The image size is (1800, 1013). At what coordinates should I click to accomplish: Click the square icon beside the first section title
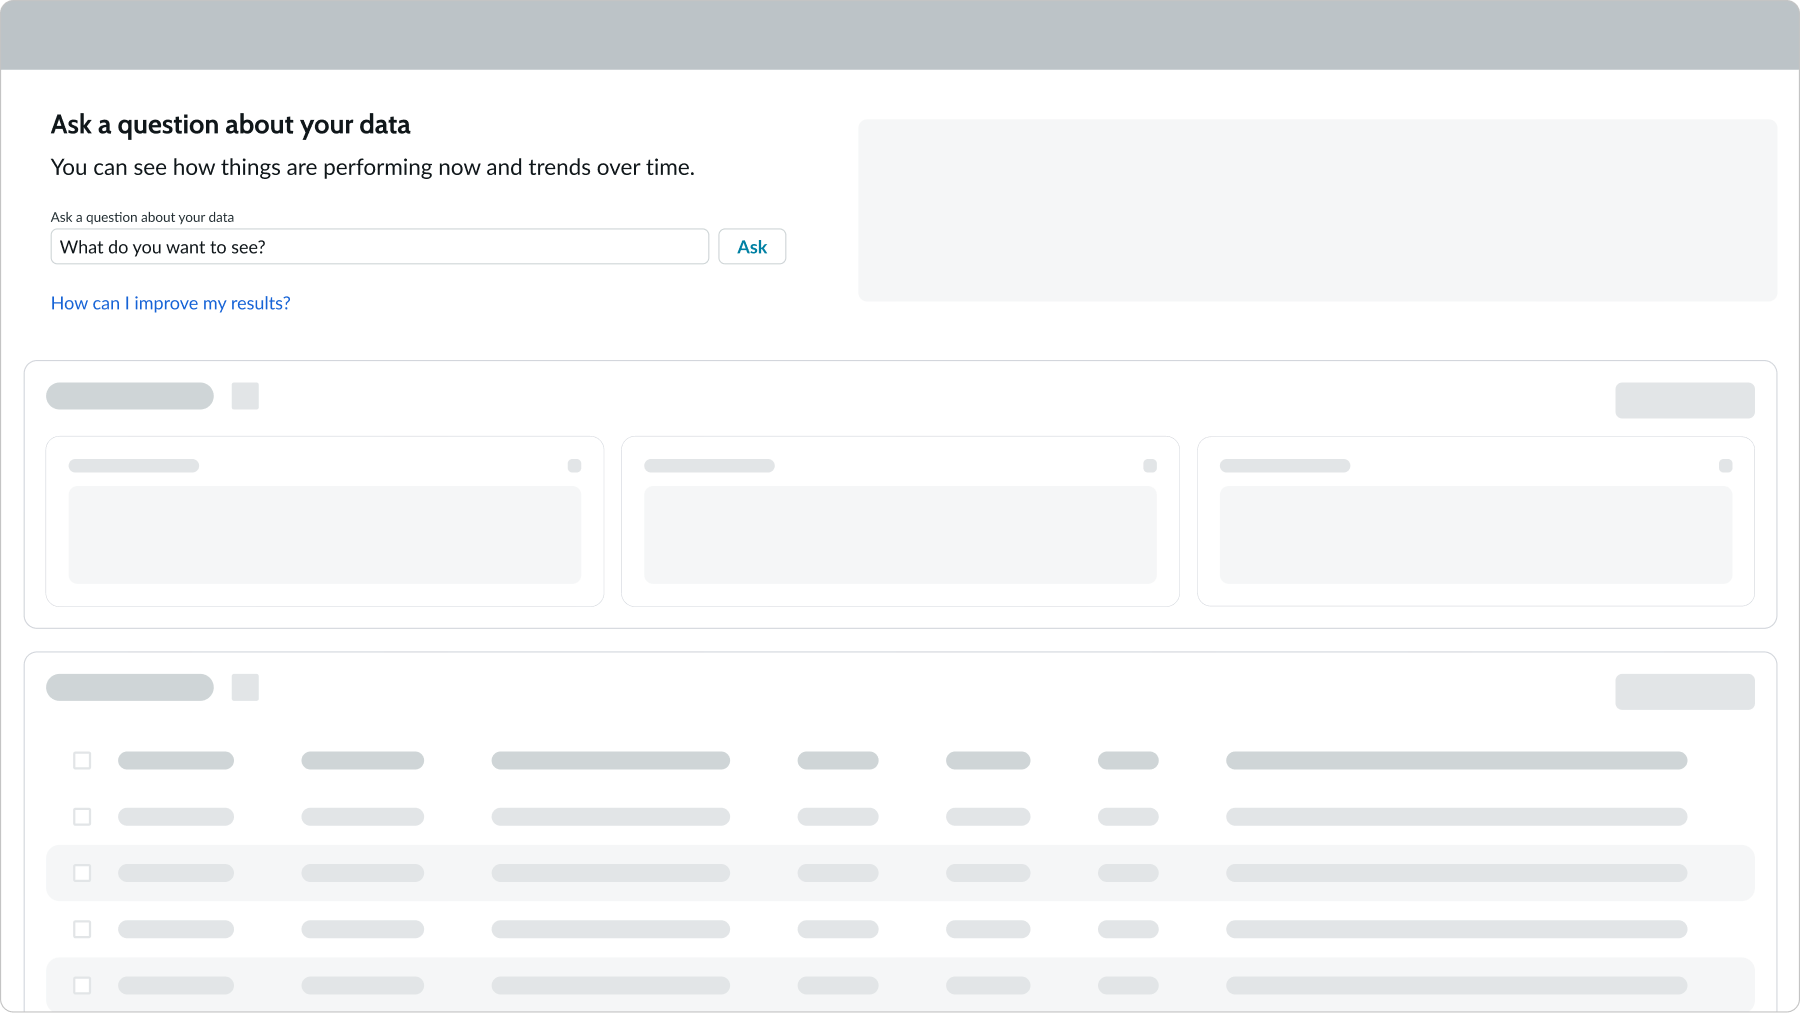[245, 396]
